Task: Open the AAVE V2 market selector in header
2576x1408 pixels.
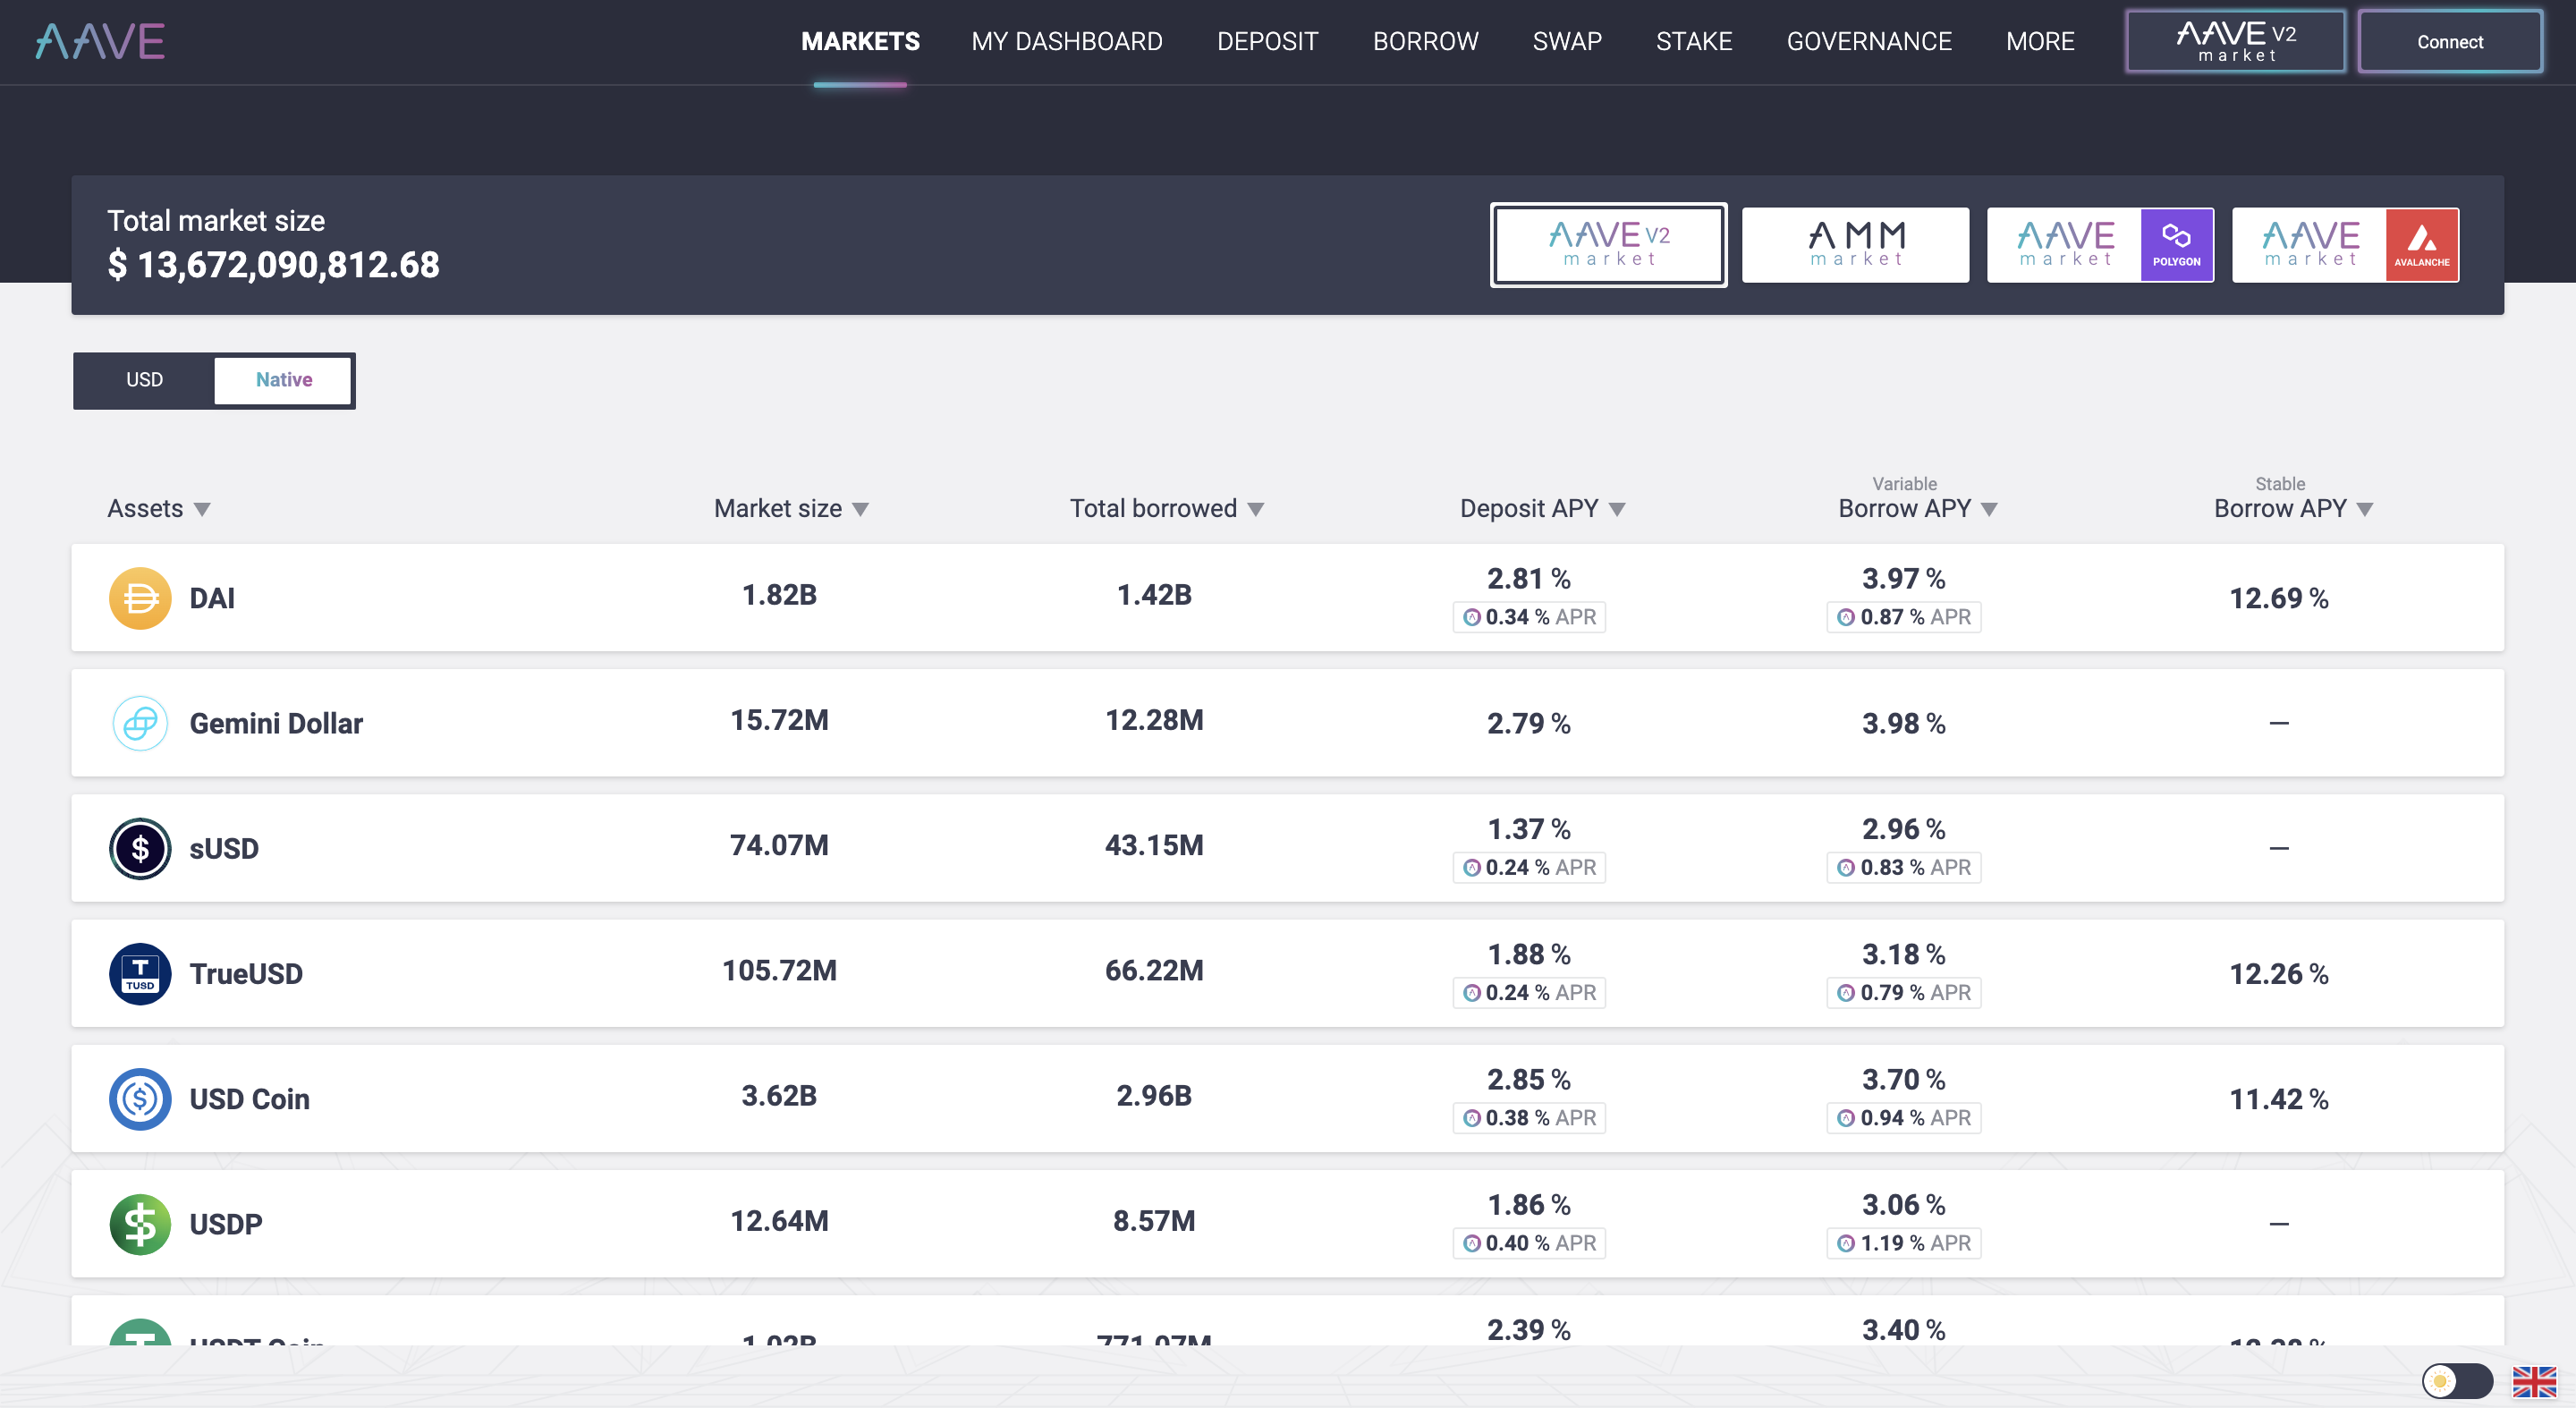Action: (x=2235, y=42)
